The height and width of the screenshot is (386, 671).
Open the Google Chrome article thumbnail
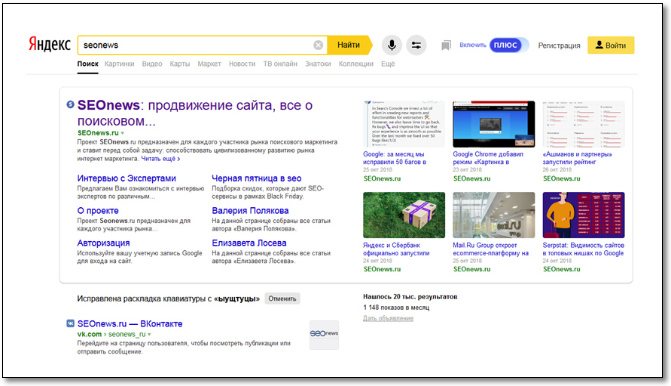click(x=494, y=124)
